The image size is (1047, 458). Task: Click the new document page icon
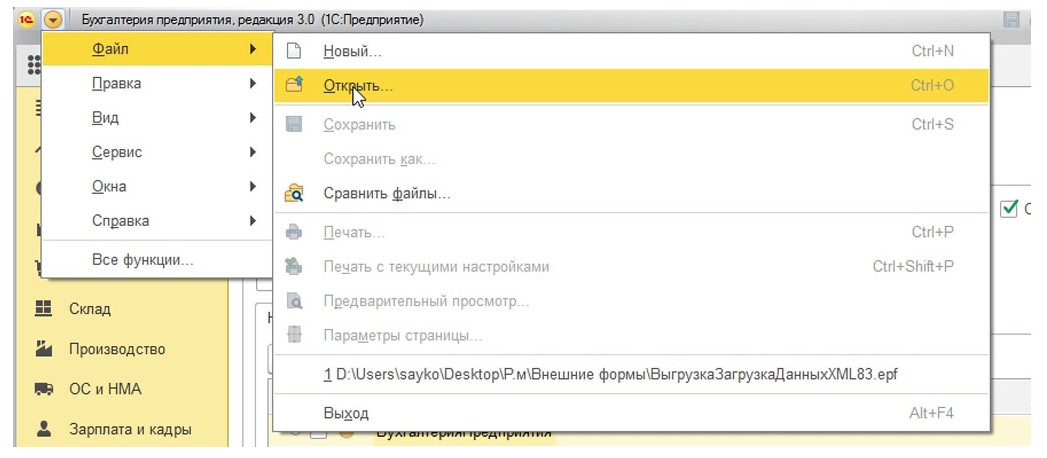point(294,51)
